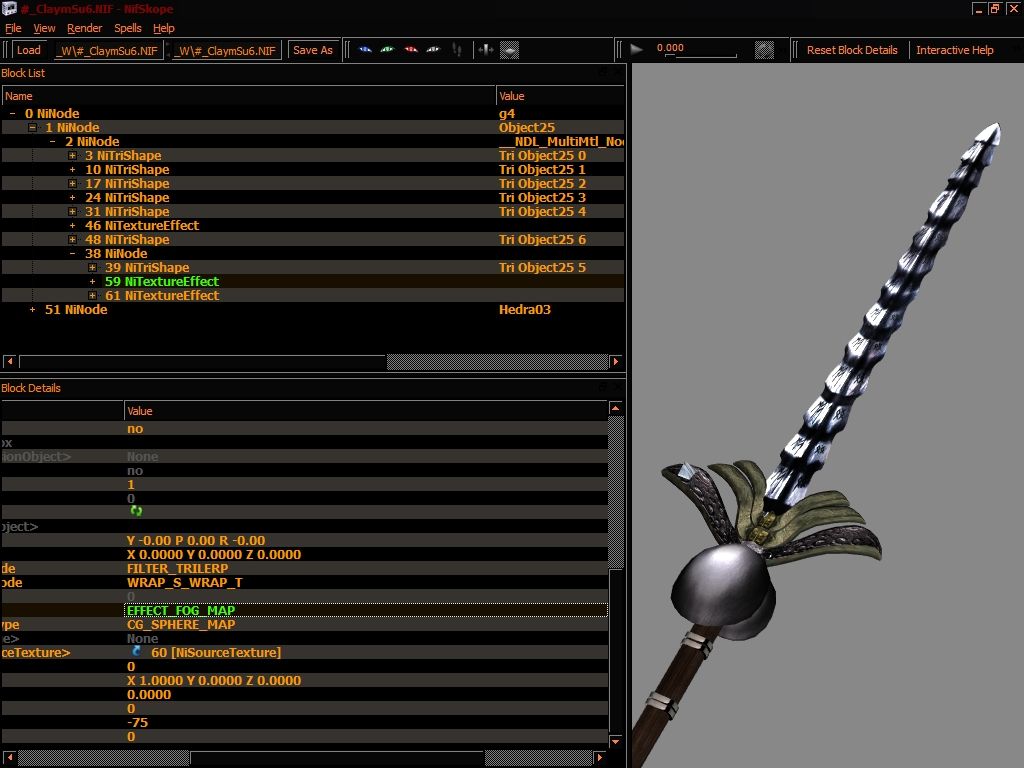The height and width of the screenshot is (768, 1024).
Task: Click the Value column header in Block Details
Action: (366, 411)
